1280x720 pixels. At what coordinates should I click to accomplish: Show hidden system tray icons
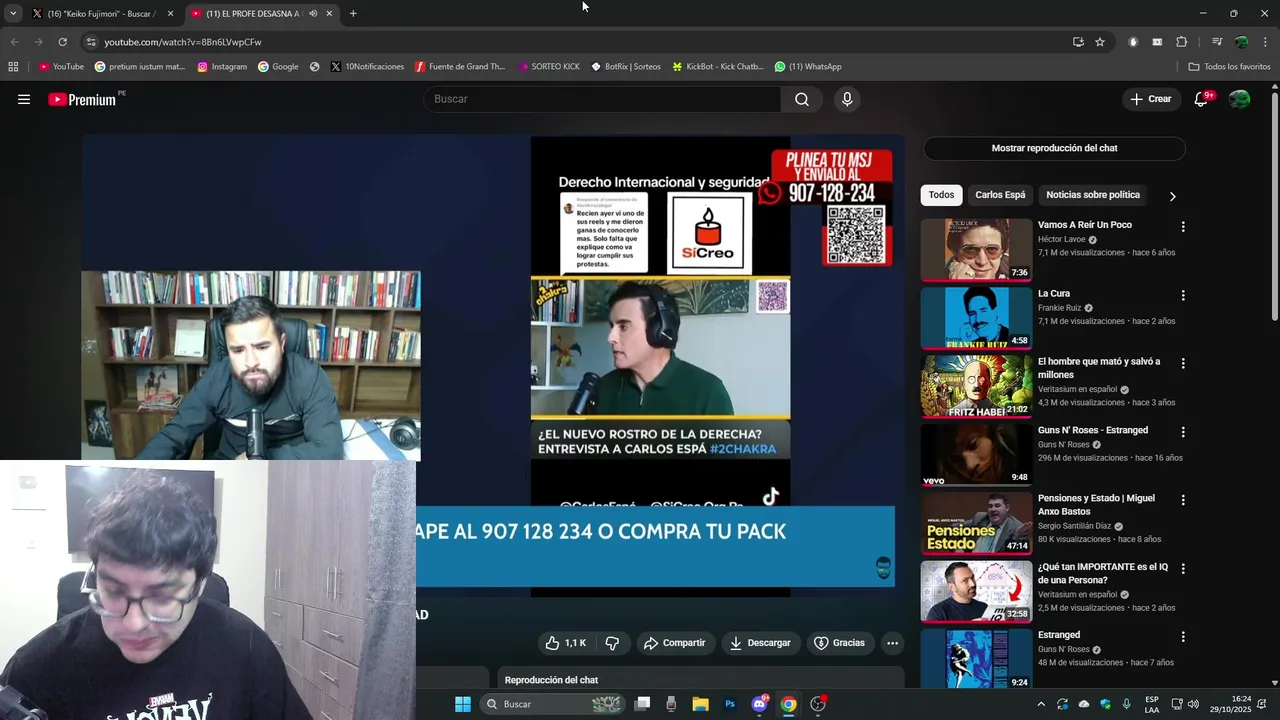(1041, 704)
